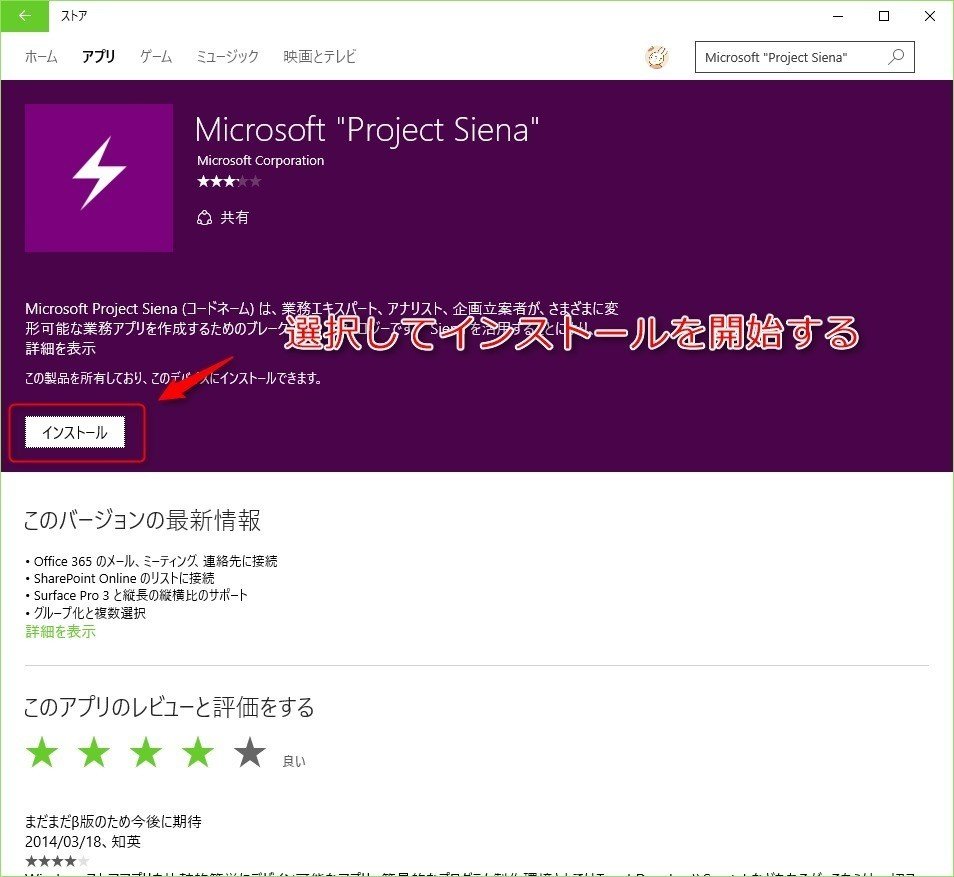Rate the app two stars

tap(94, 752)
